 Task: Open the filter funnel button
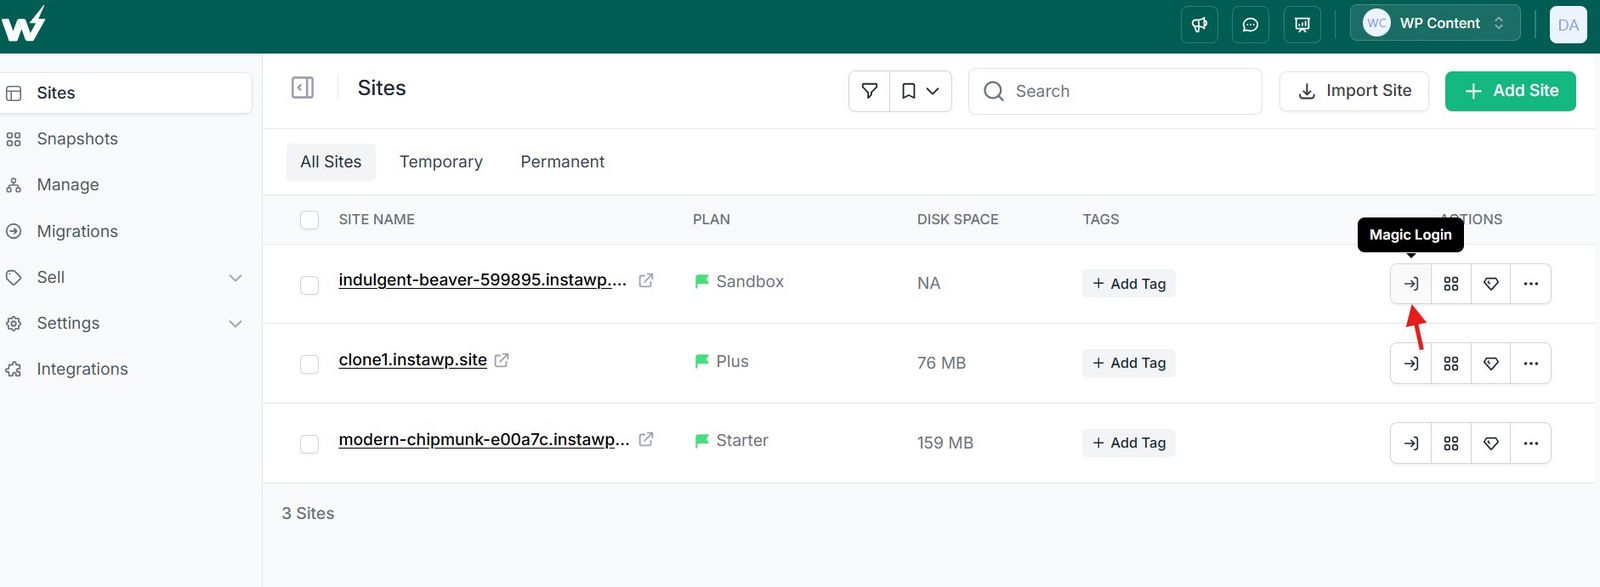point(869,91)
